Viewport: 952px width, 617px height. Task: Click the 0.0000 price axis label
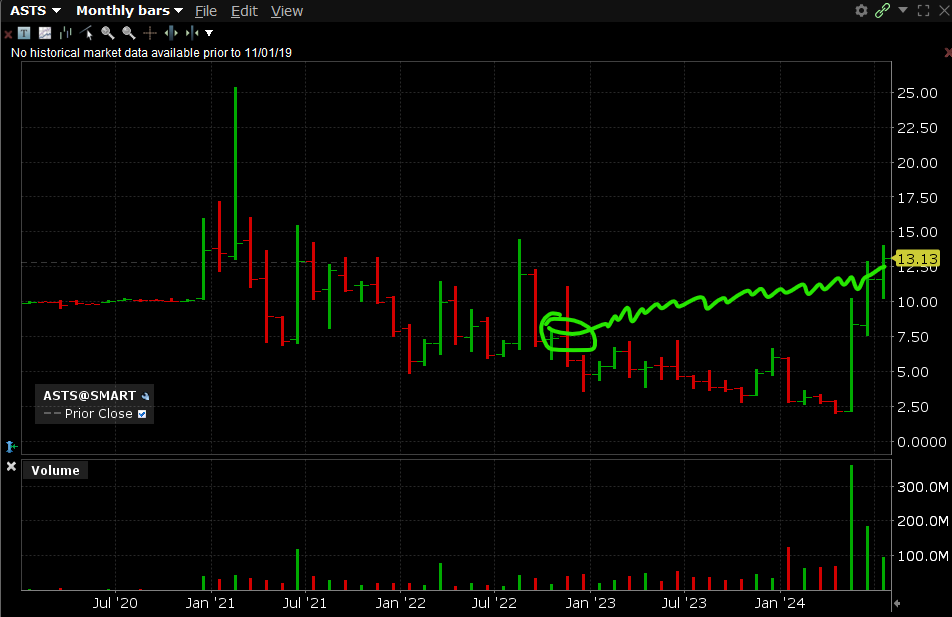click(x=922, y=442)
